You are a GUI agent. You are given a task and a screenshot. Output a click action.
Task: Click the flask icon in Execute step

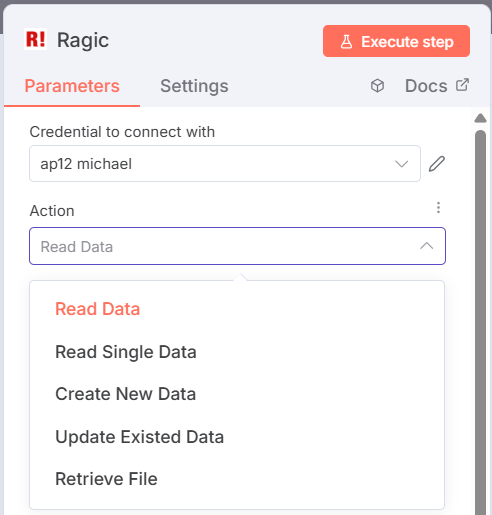(346, 42)
